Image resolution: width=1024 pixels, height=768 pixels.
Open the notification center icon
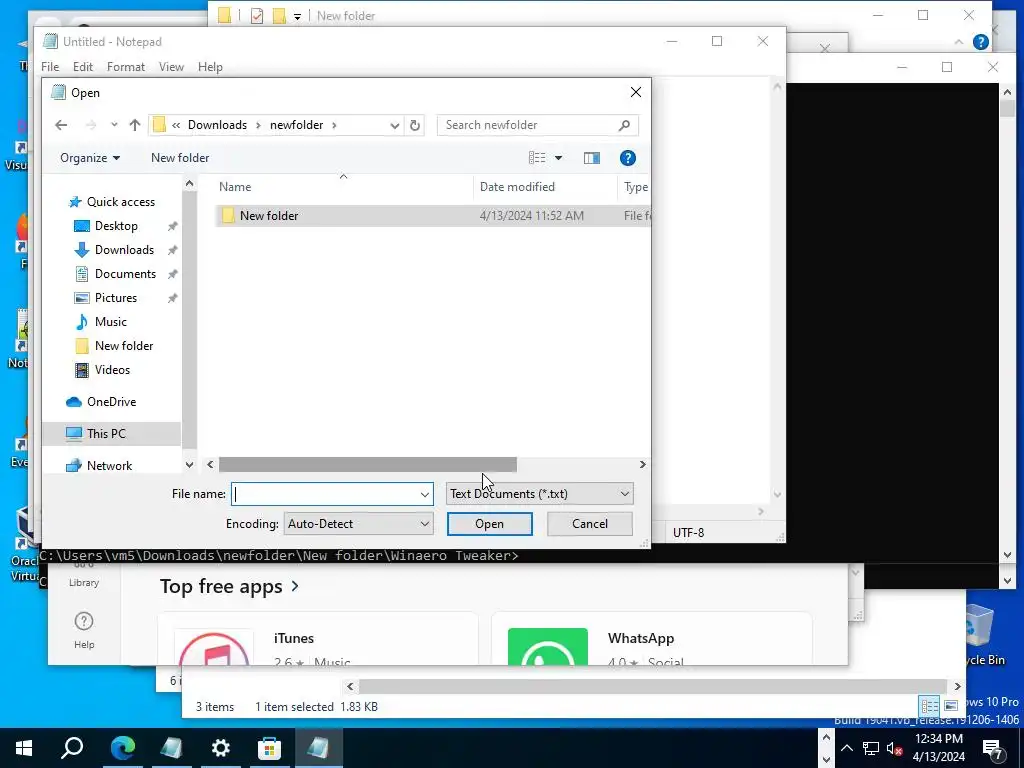pyautogui.click(x=993, y=748)
